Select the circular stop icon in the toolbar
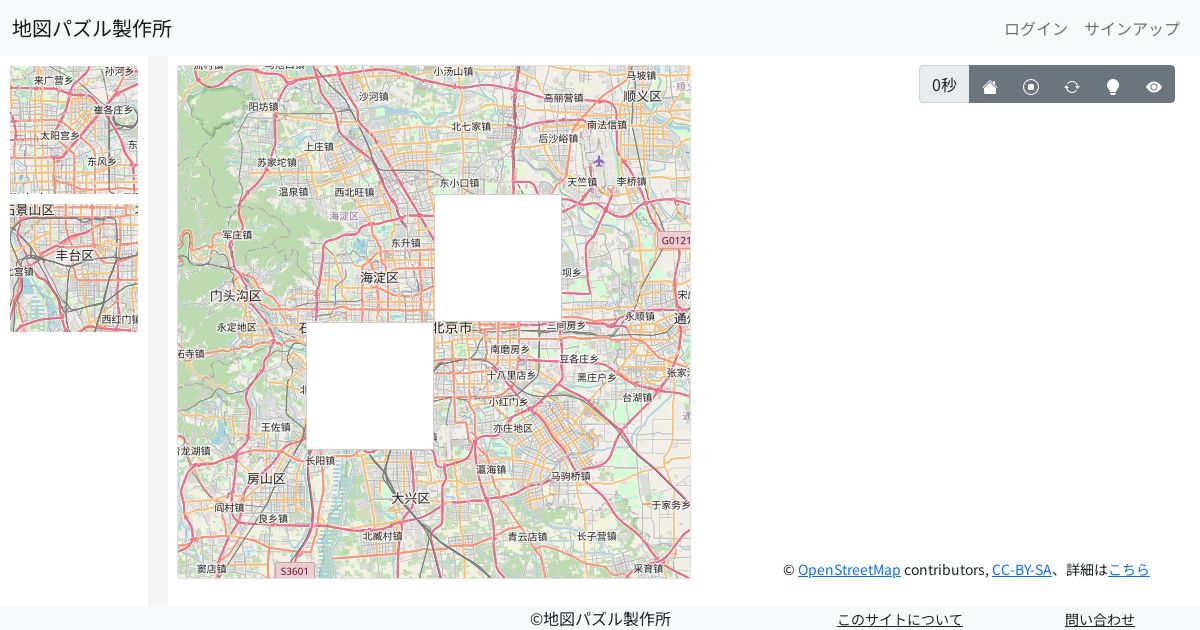The height and width of the screenshot is (630, 1200). point(1031,86)
